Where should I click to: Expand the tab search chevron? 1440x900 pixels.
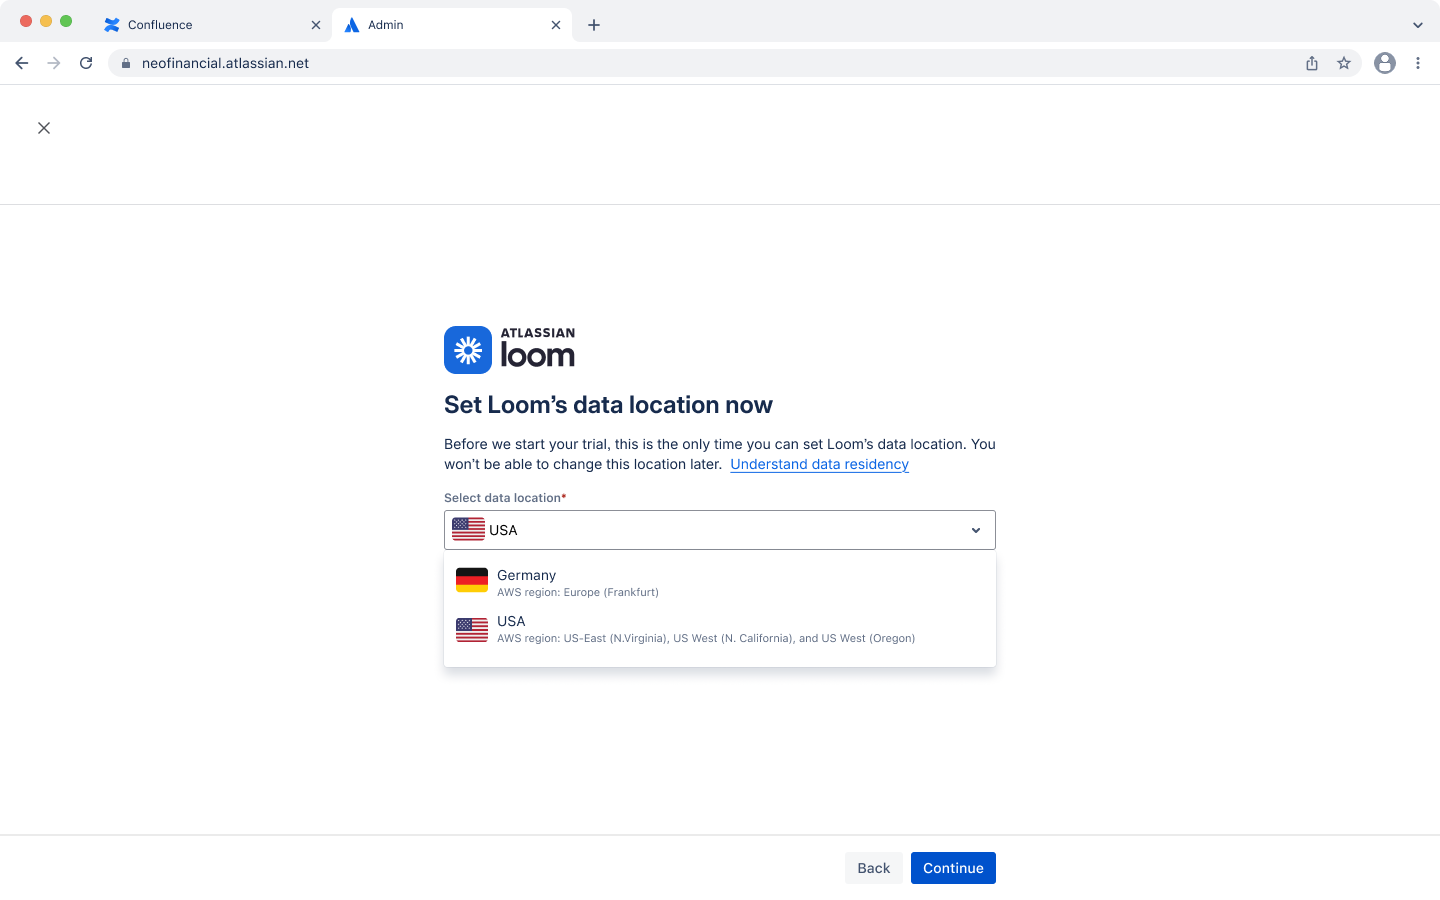click(x=1418, y=25)
